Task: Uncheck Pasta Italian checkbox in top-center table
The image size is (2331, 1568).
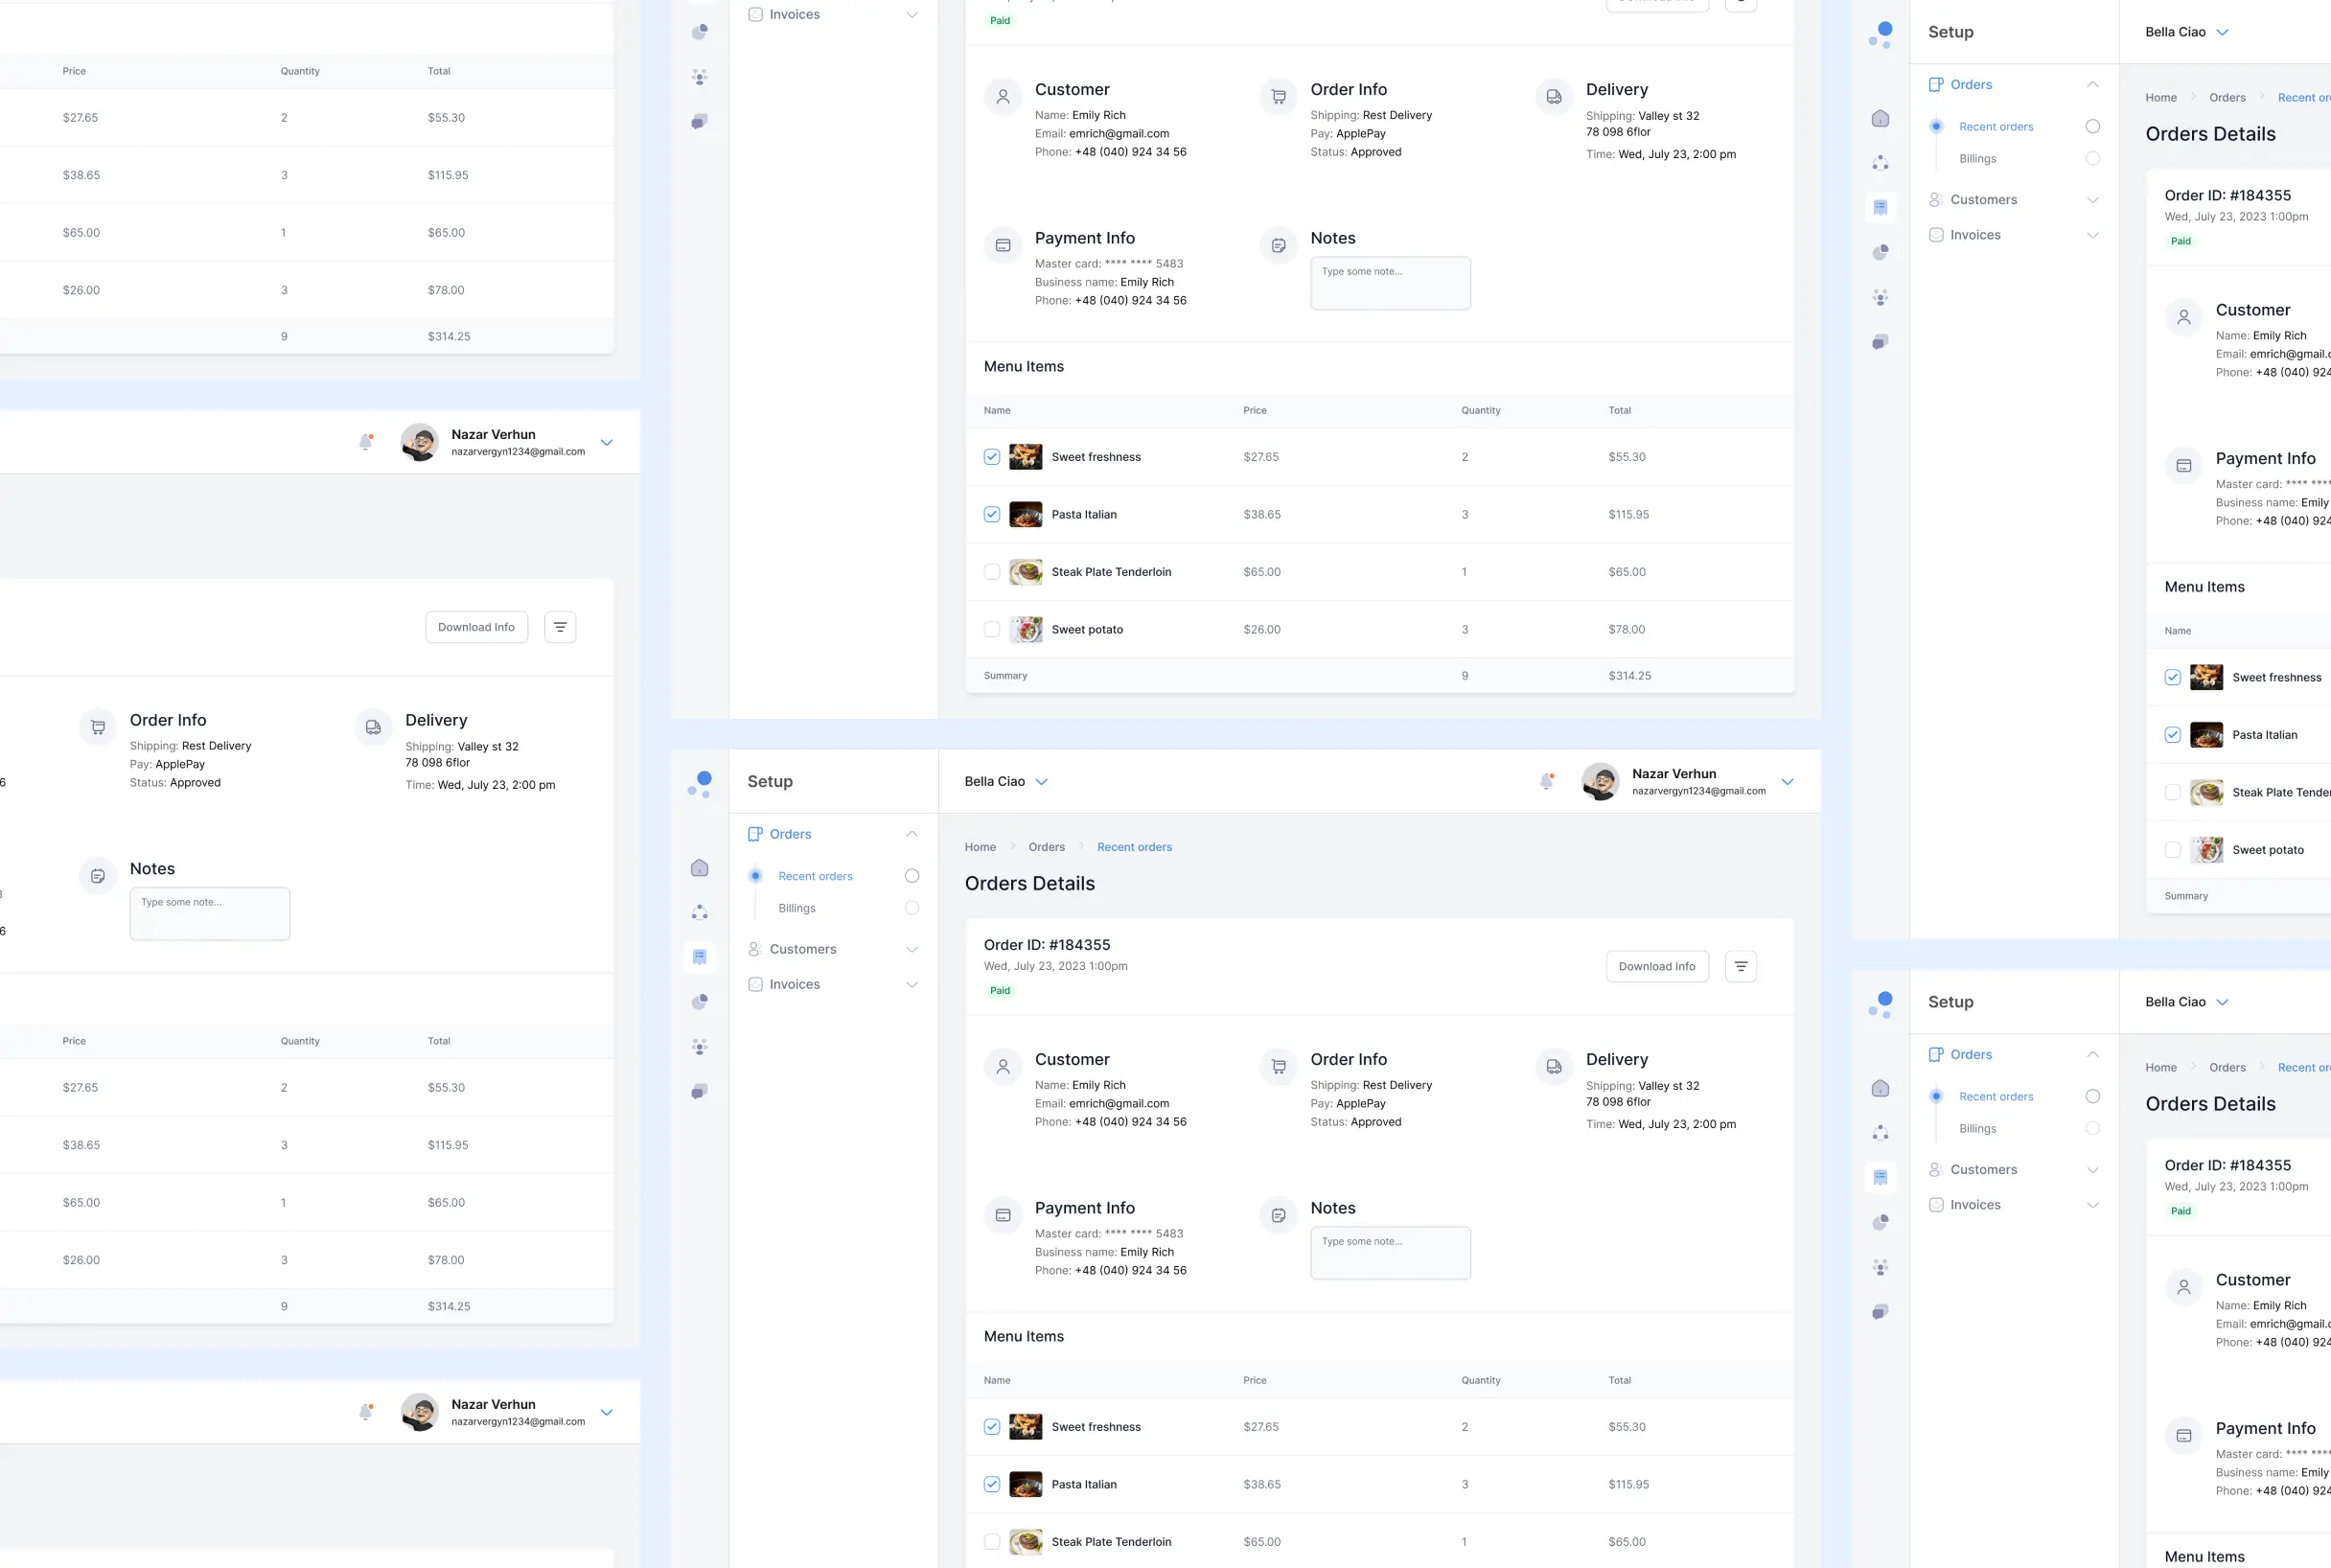Action: pos(991,514)
